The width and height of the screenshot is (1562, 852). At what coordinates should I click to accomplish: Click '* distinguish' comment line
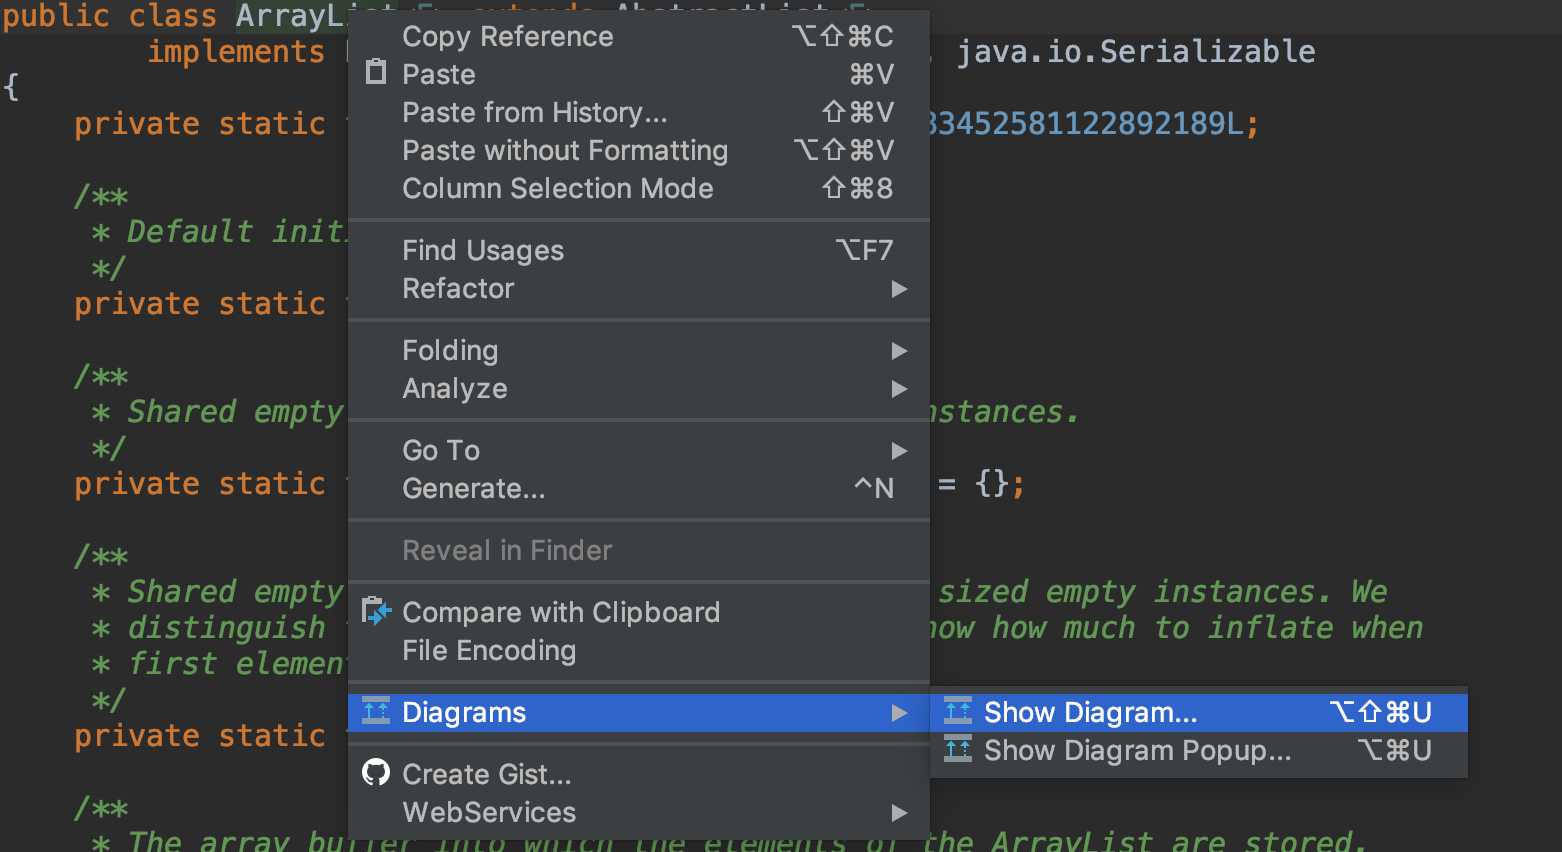(x=208, y=627)
